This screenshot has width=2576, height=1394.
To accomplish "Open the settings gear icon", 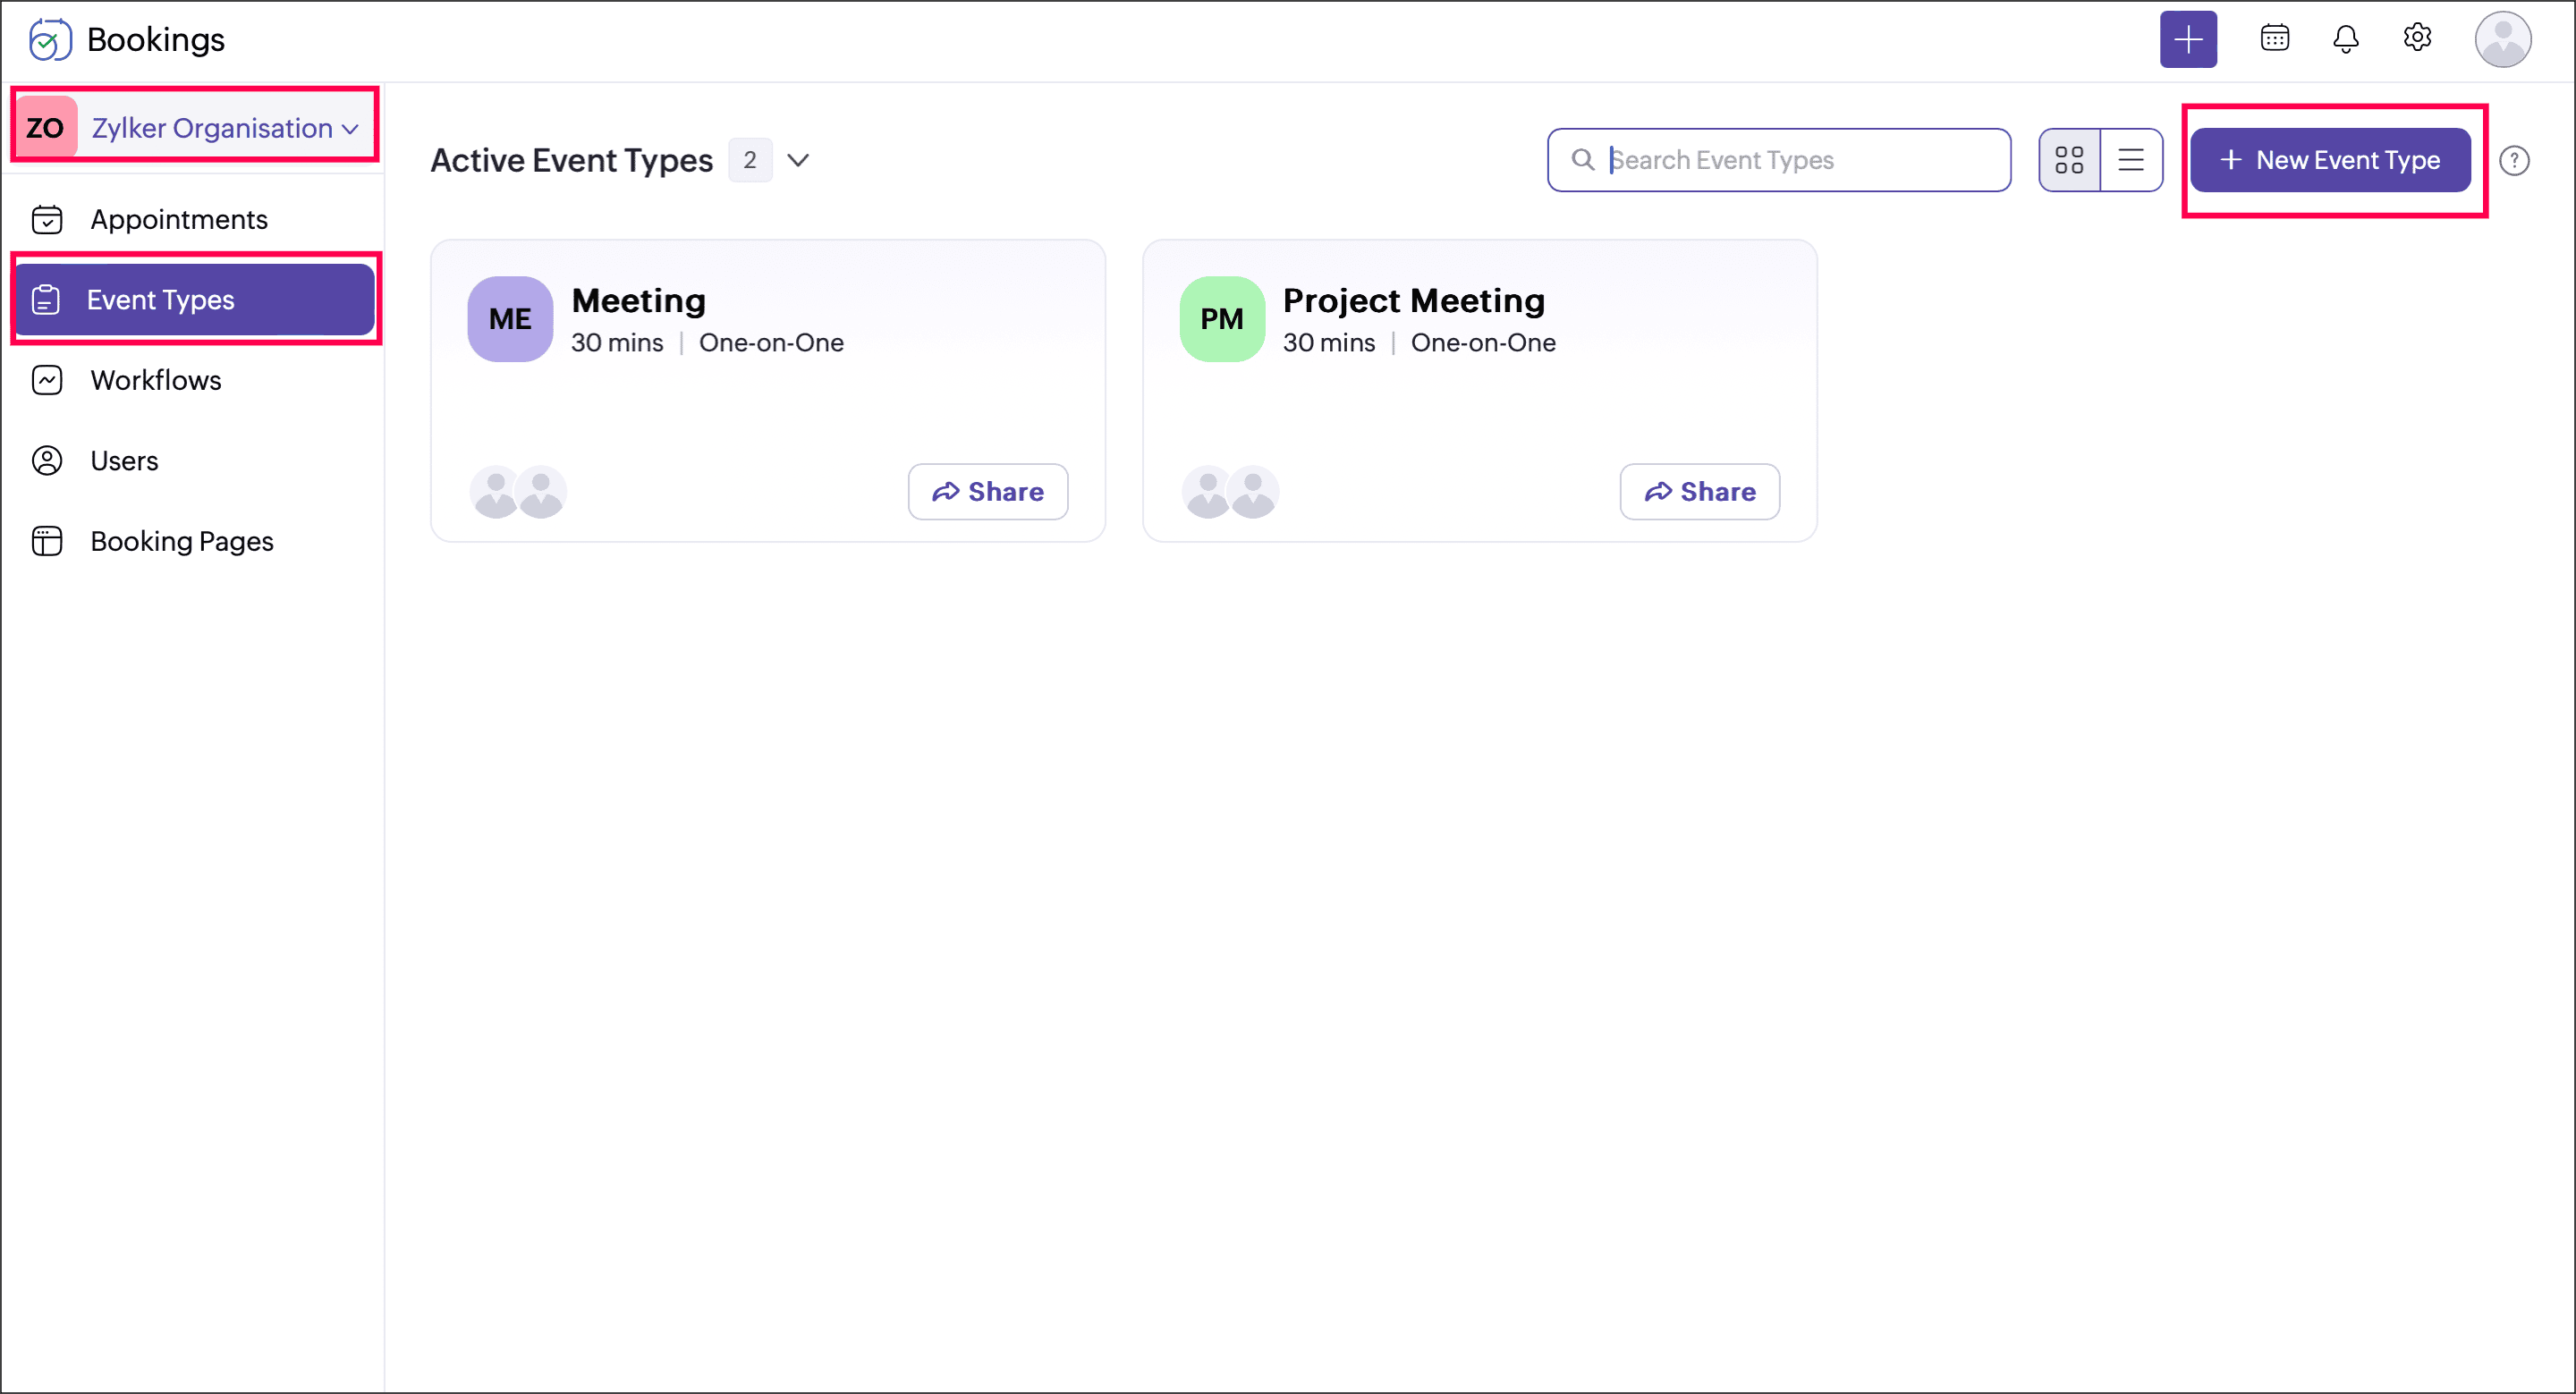I will click(x=2416, y=38).
